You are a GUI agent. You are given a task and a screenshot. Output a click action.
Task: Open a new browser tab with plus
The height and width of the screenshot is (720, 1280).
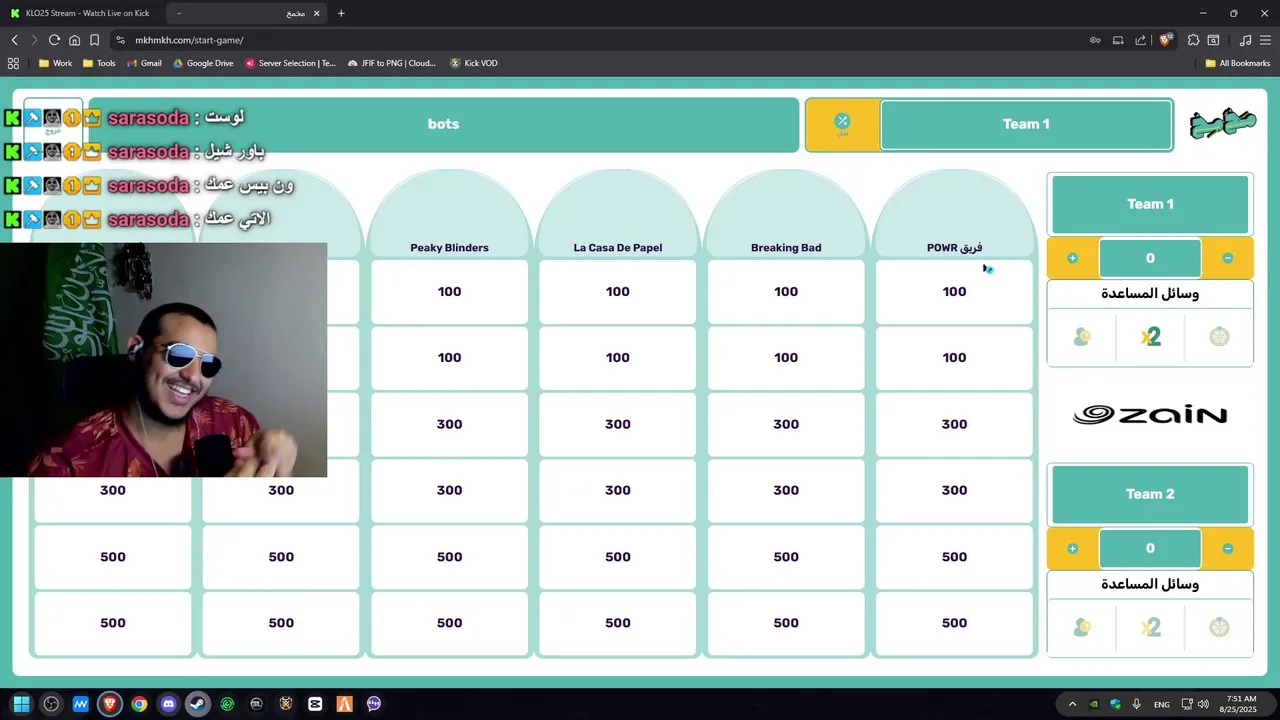(x=341, y=13)
